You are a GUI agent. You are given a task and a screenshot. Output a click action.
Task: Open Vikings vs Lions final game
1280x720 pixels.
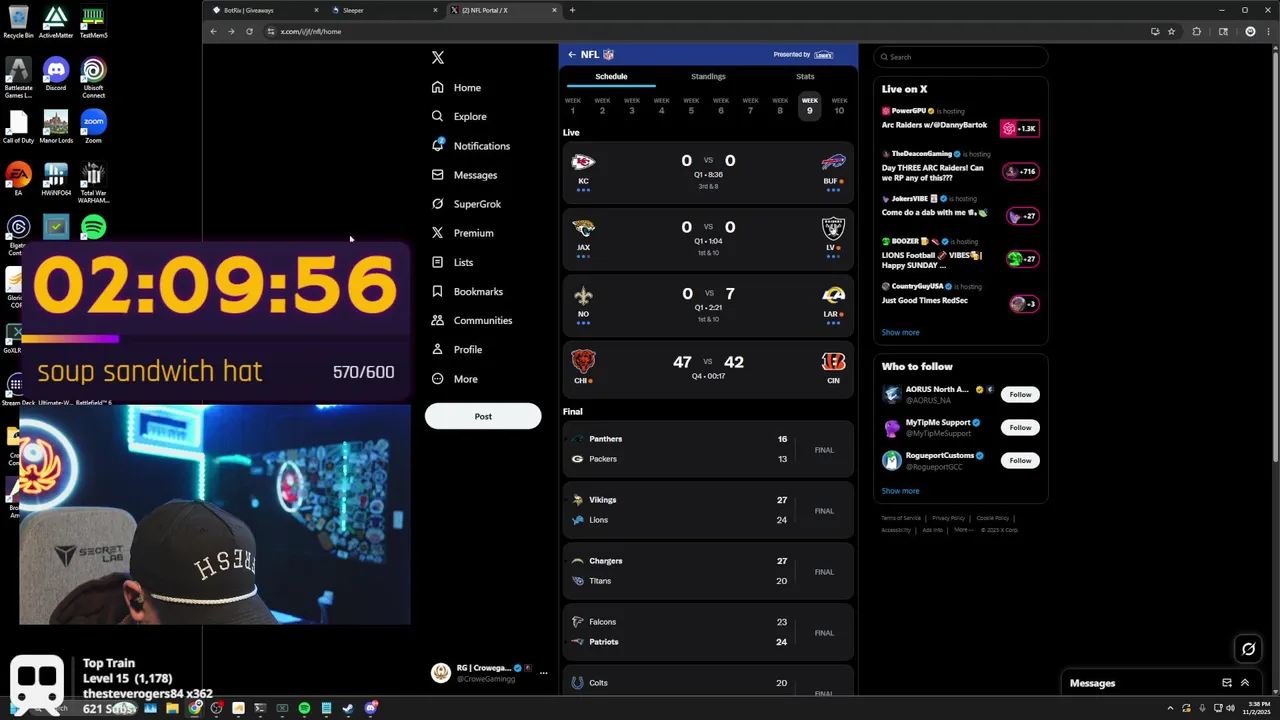708,510
